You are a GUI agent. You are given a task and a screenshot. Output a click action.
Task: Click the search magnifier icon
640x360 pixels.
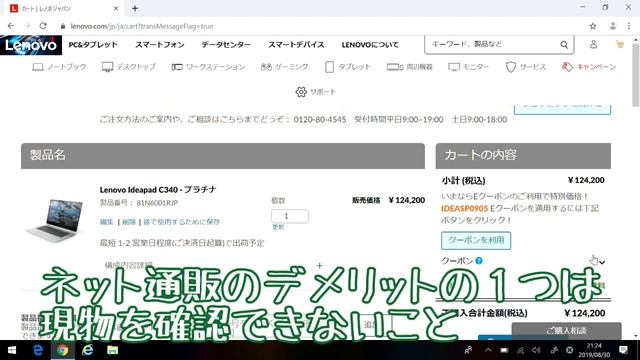click(564, 44)
